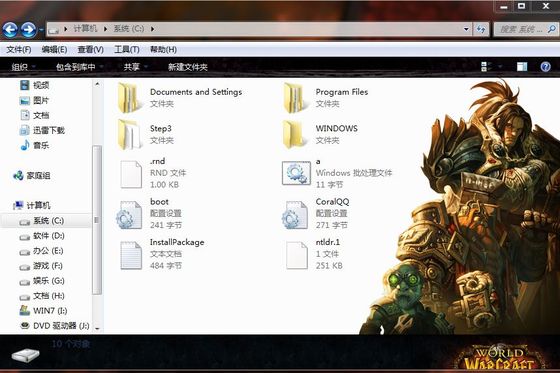Open the 工具(T) menu
This screenshot has width=560, height=373.
(126, 49)
